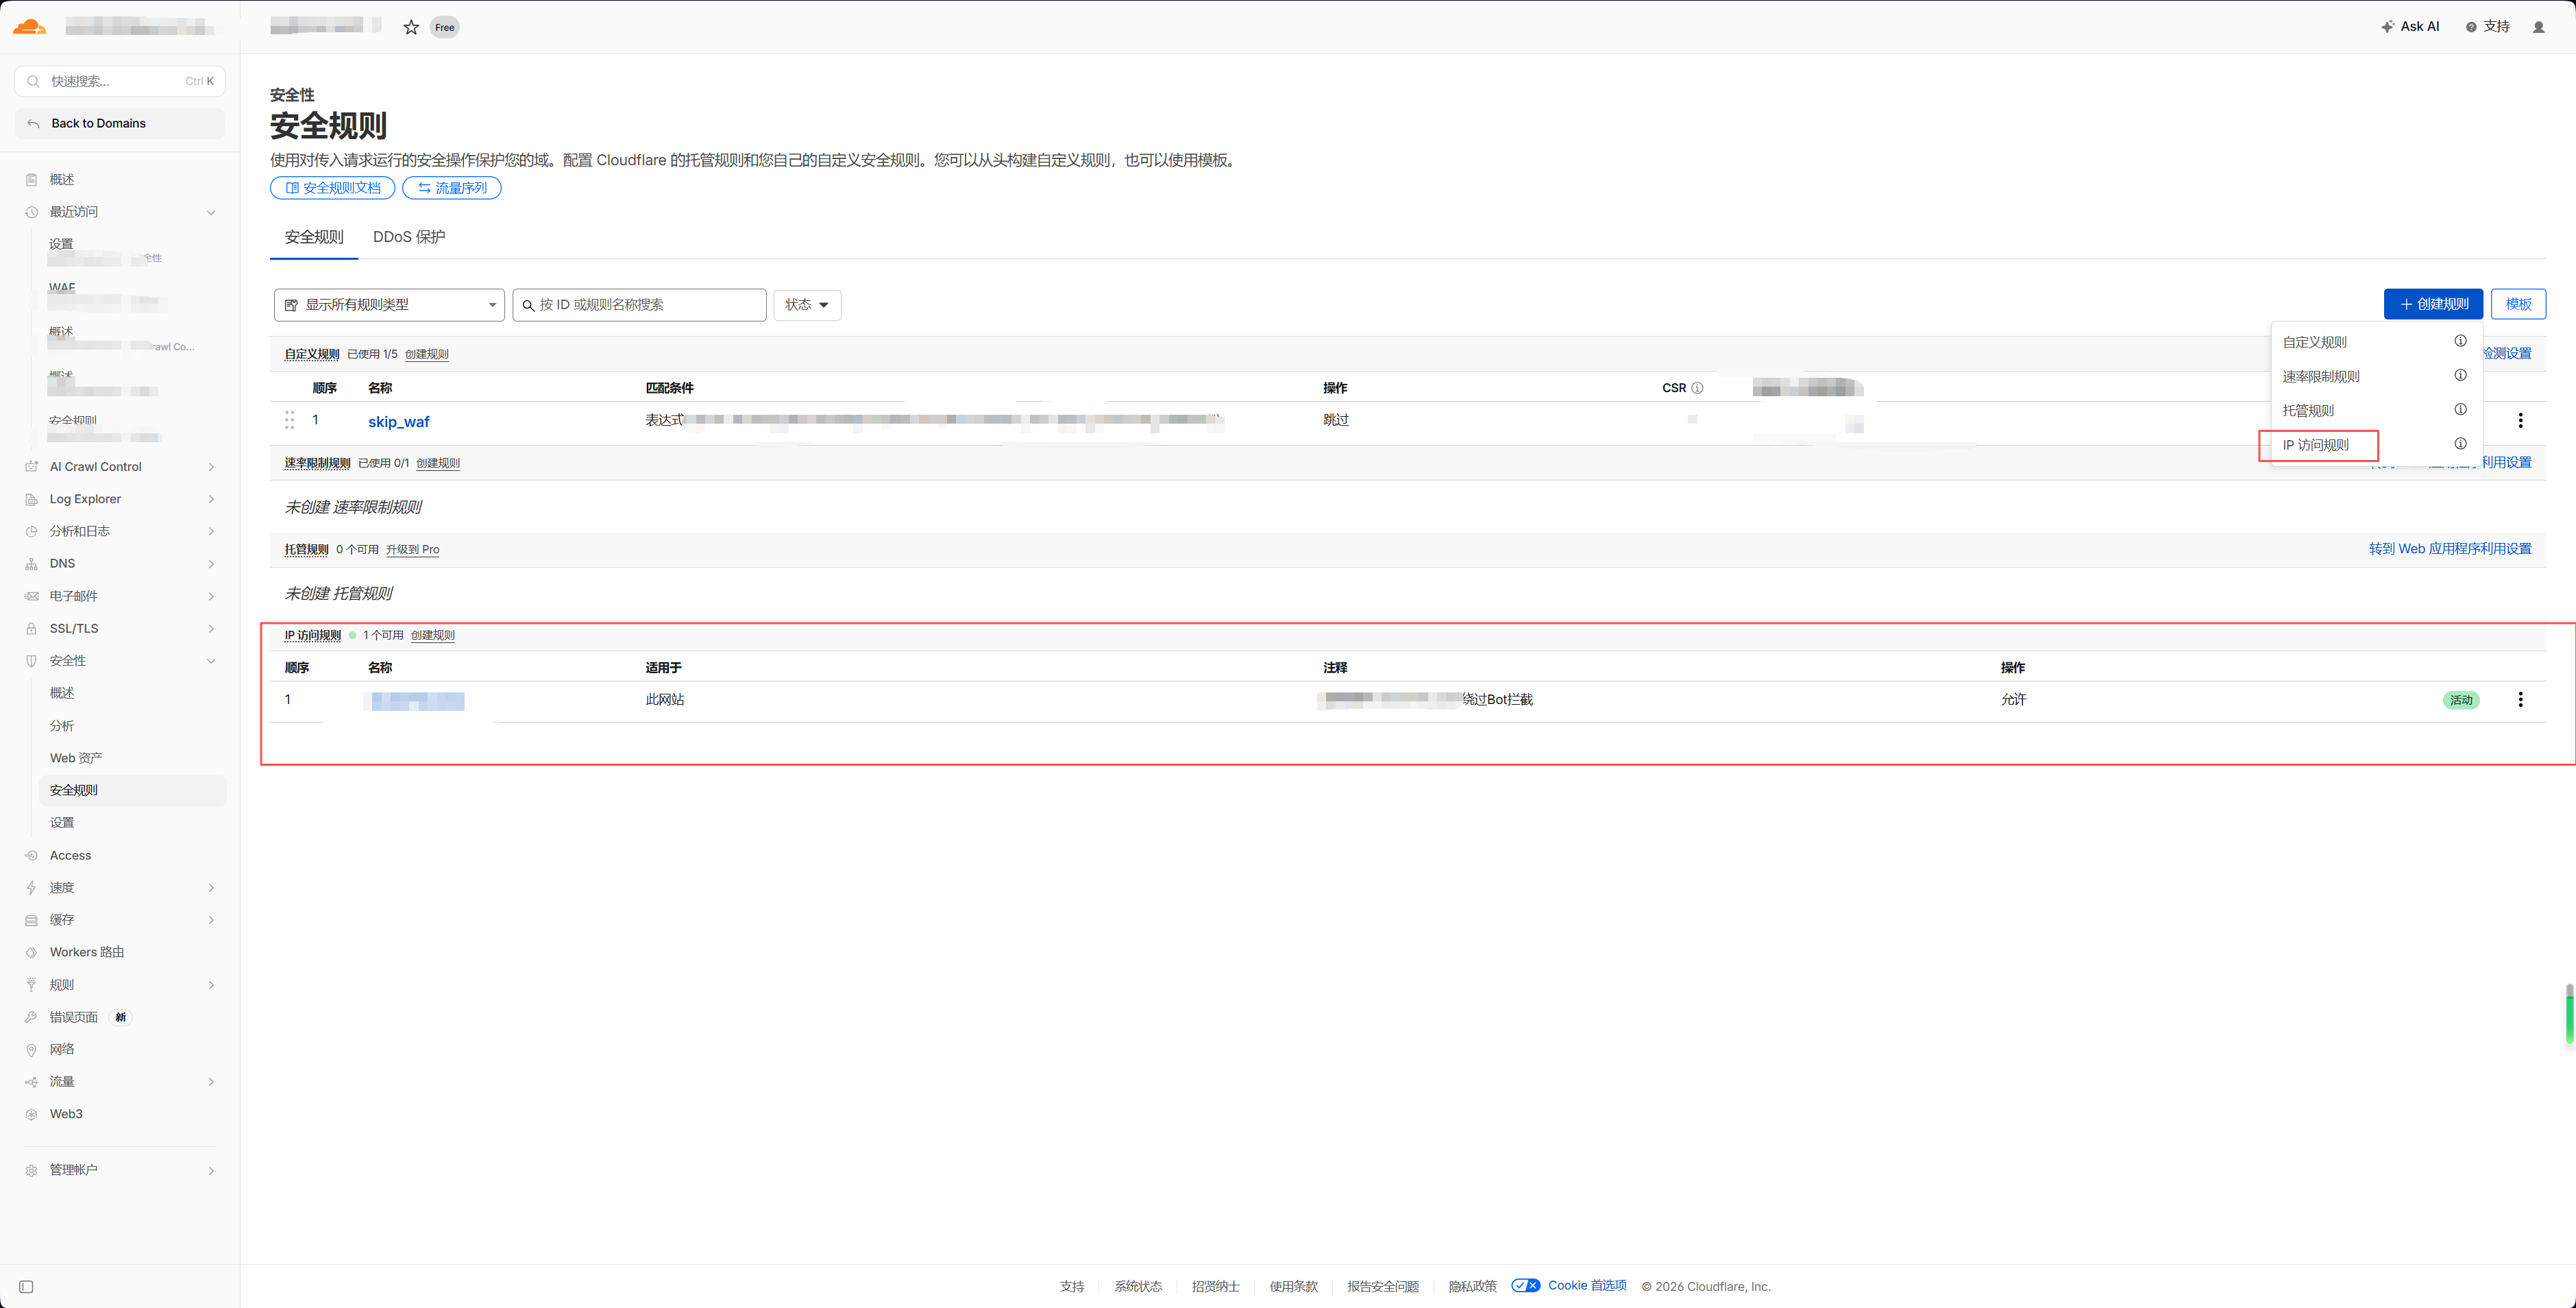Image resolution: width=2576 pixels, height=1308 pixels.
Task: Open three-dot menu for IP access rule
Action: pyautogui.click(x=2520, y=700)
